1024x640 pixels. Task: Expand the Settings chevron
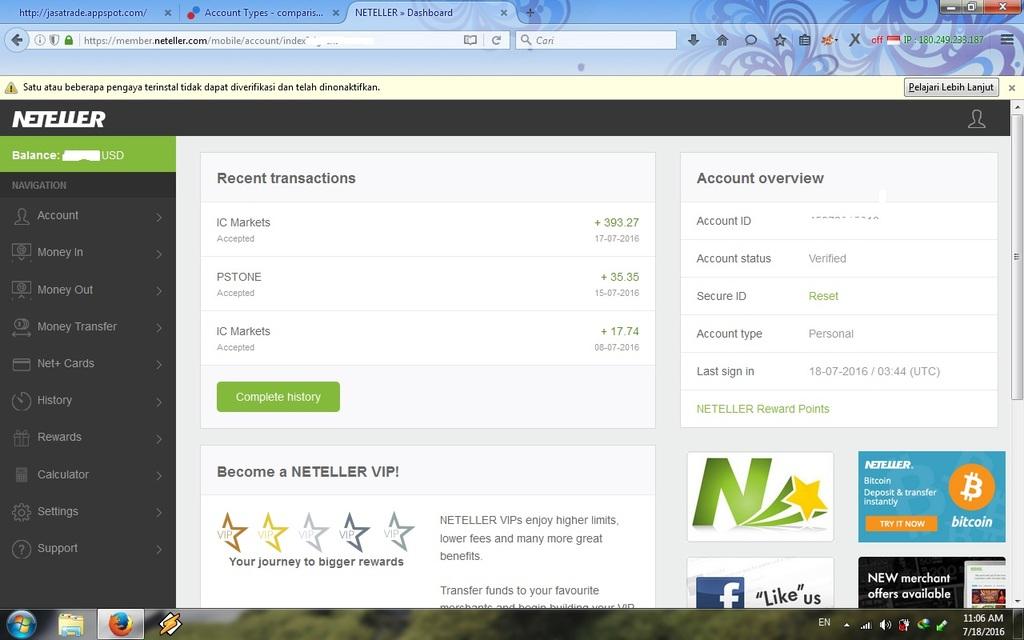click(159, 512)
